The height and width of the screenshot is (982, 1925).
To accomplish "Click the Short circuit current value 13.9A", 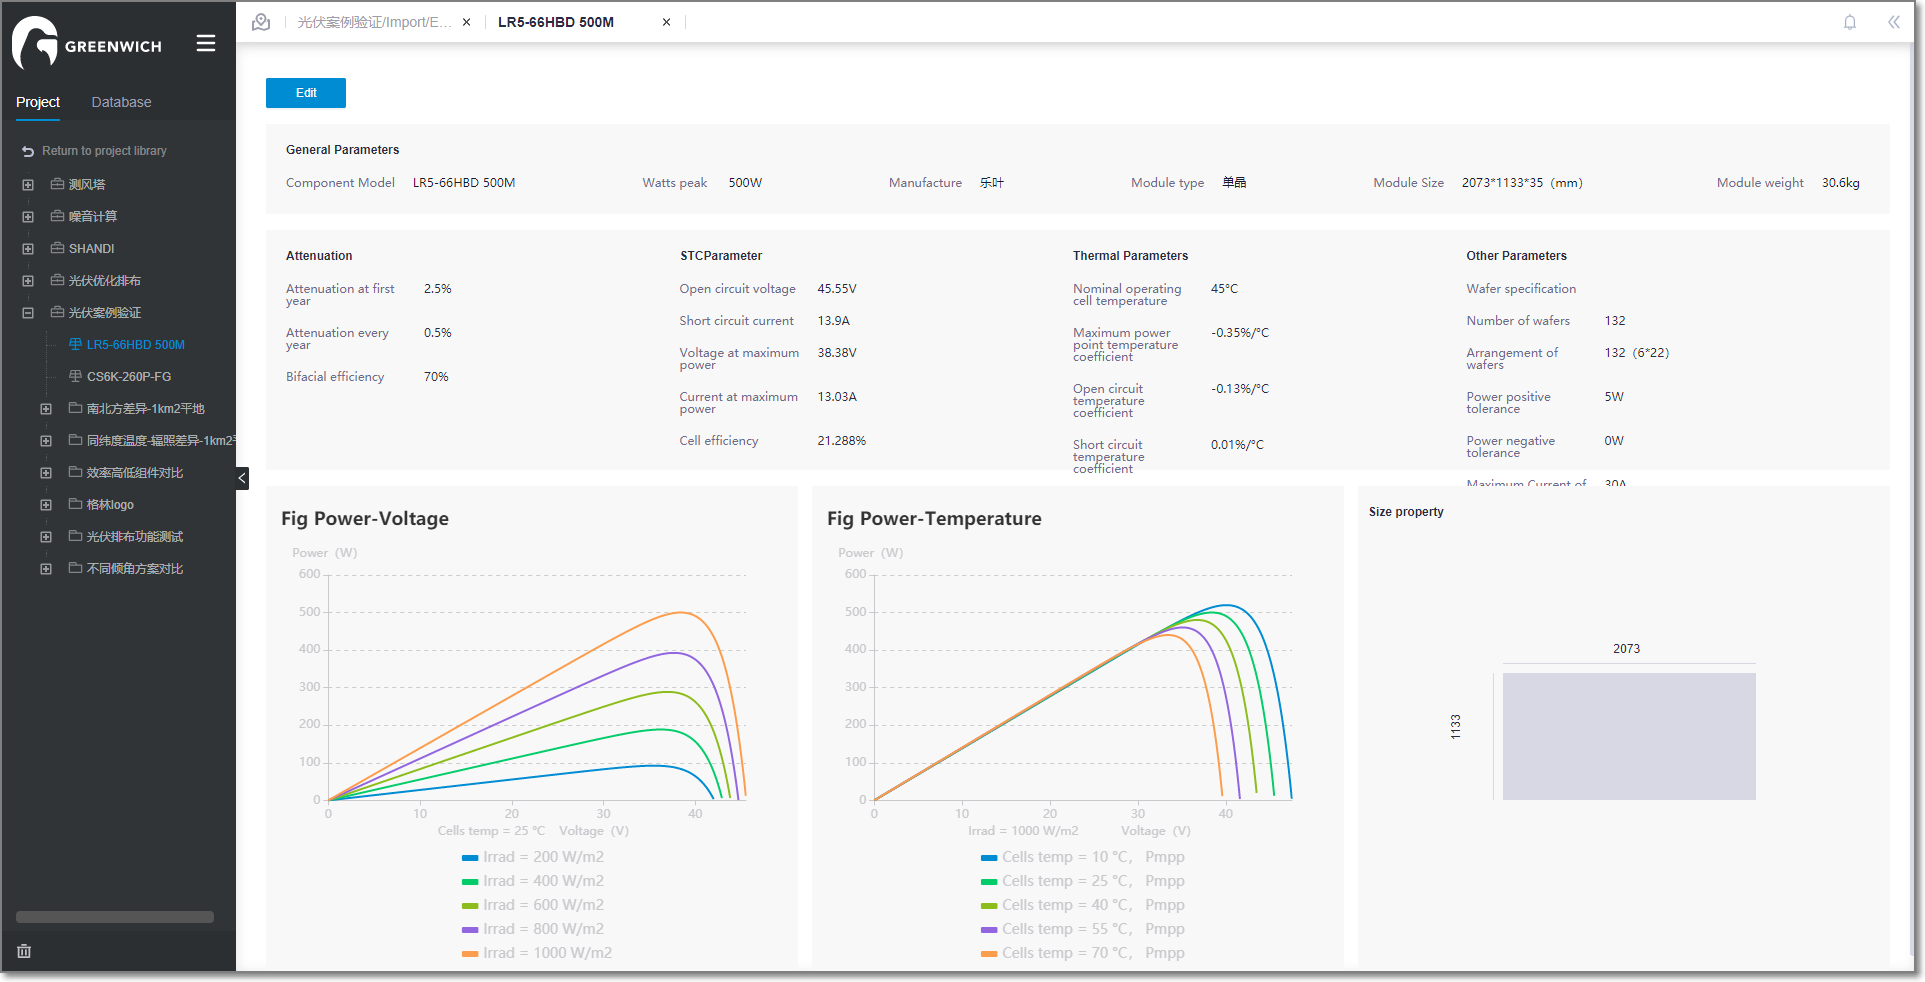I will (834, 321).
